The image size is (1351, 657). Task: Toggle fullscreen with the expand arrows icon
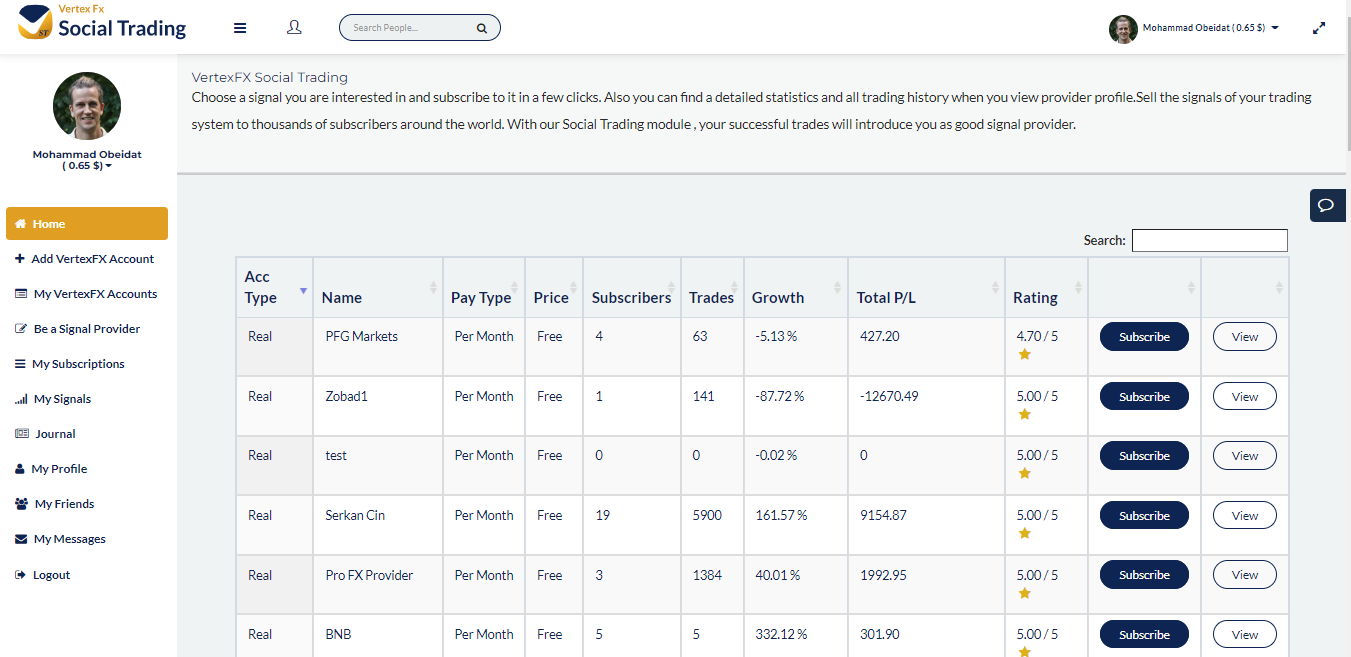click(x=1319, y=28)
